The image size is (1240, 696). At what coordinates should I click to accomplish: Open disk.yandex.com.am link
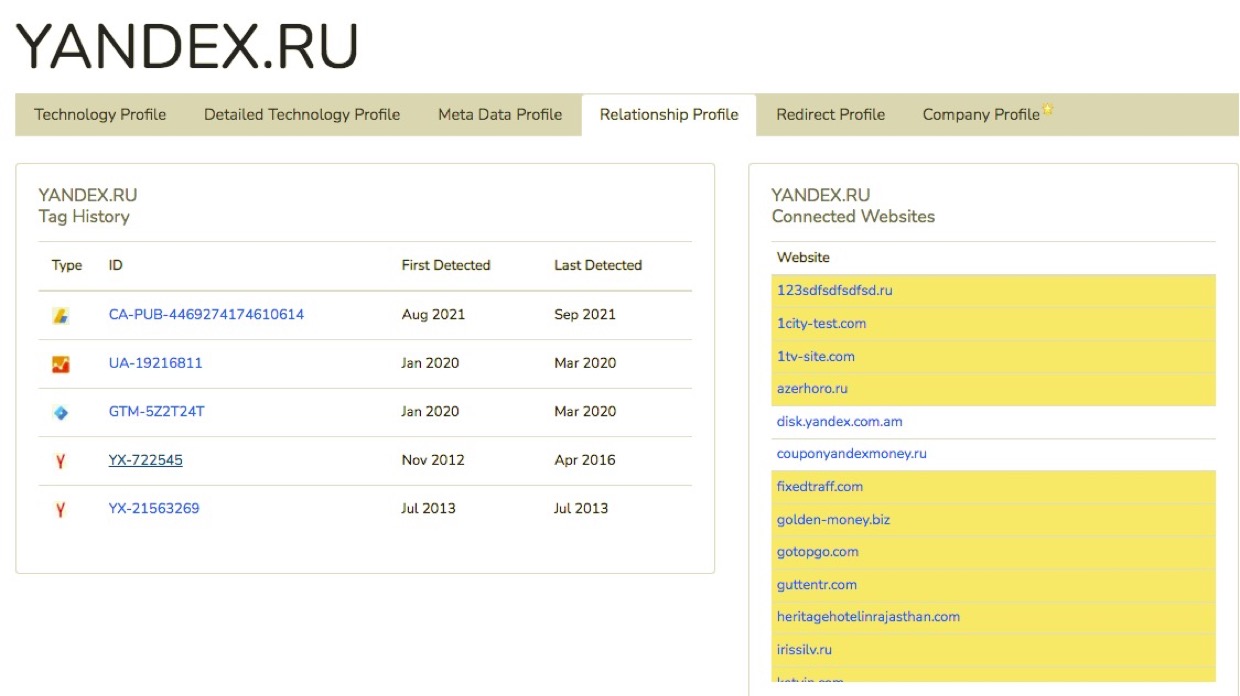coord(840,422)
